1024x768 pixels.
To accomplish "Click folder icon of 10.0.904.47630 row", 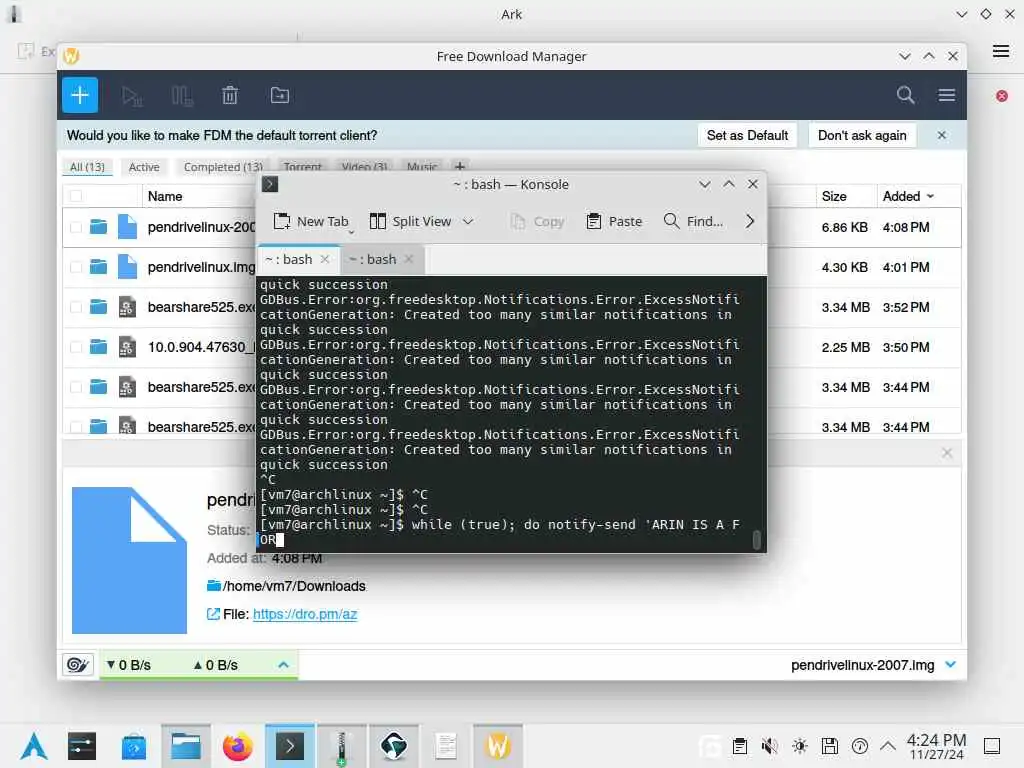I will (99, 347).
